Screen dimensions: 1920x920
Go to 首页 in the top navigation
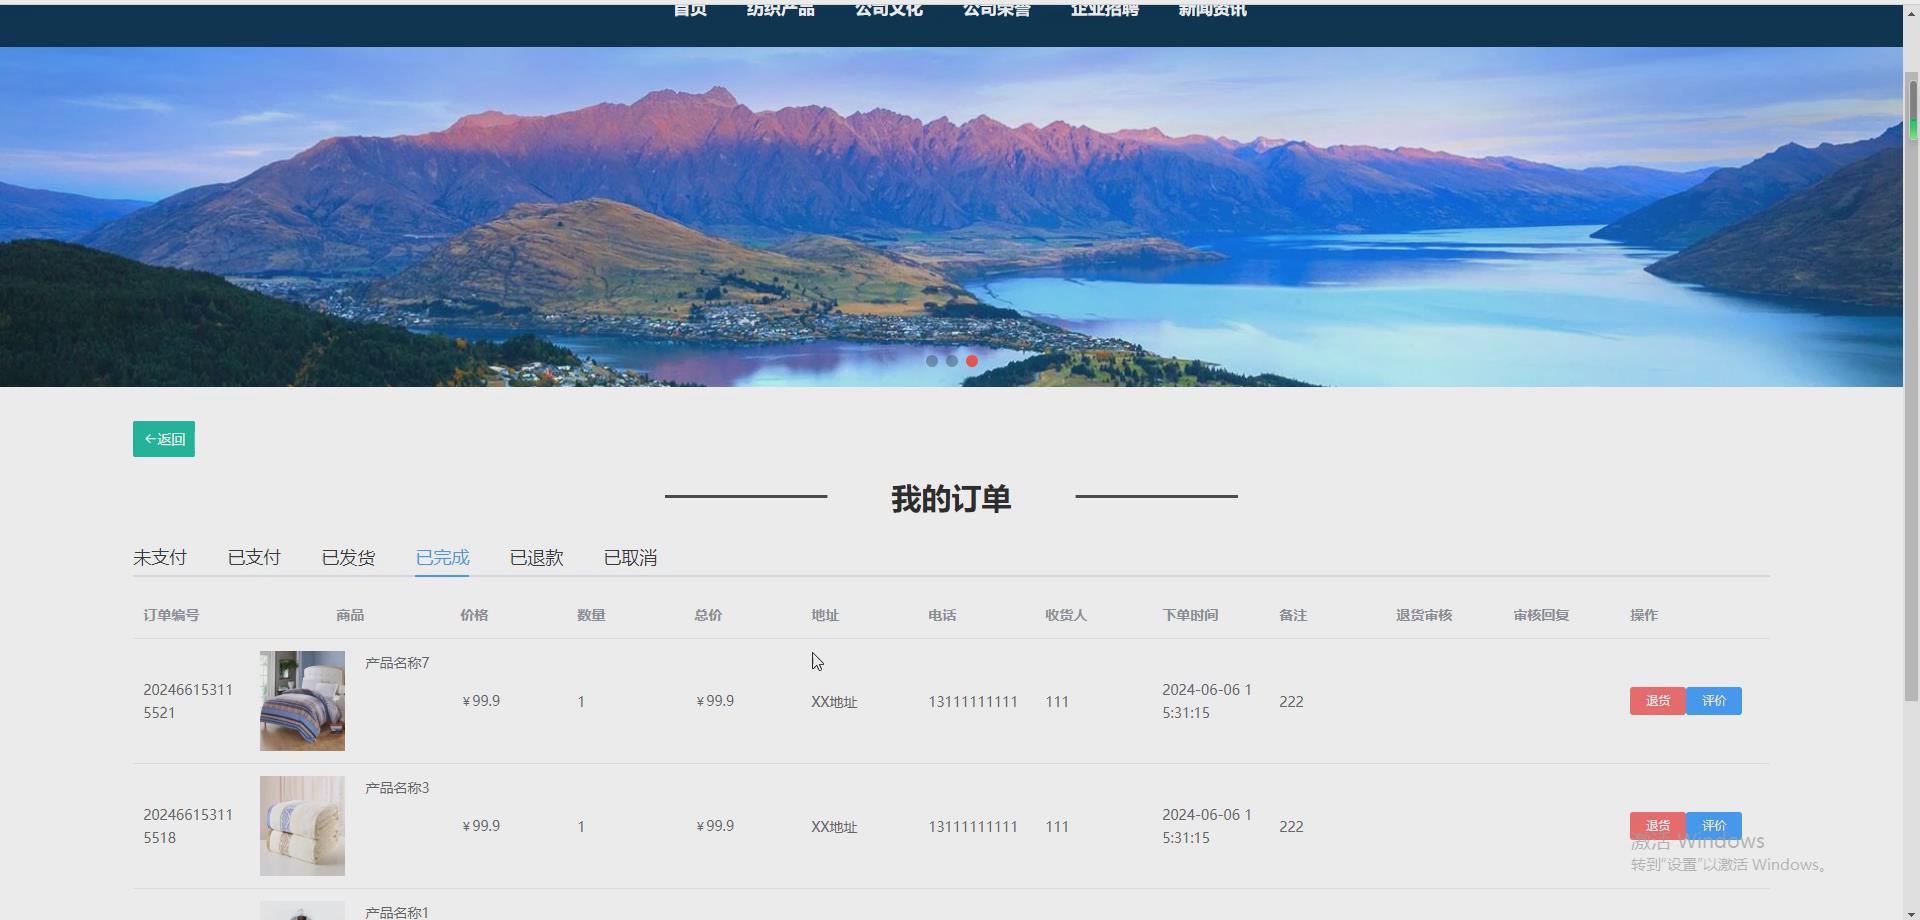(x=690, y=11)
